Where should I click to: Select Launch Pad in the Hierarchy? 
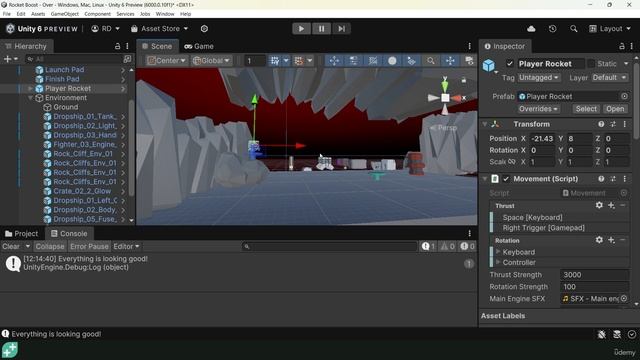coord(64,69)
